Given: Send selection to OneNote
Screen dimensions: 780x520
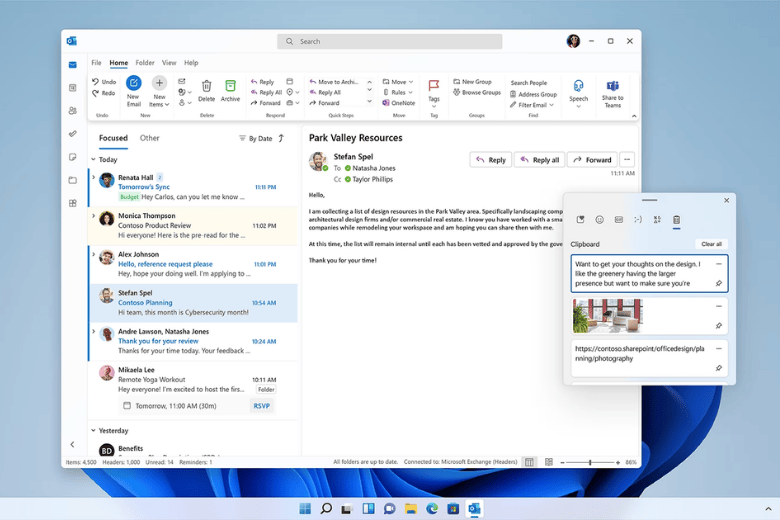Looking at the screenshot, I should 398,103.
